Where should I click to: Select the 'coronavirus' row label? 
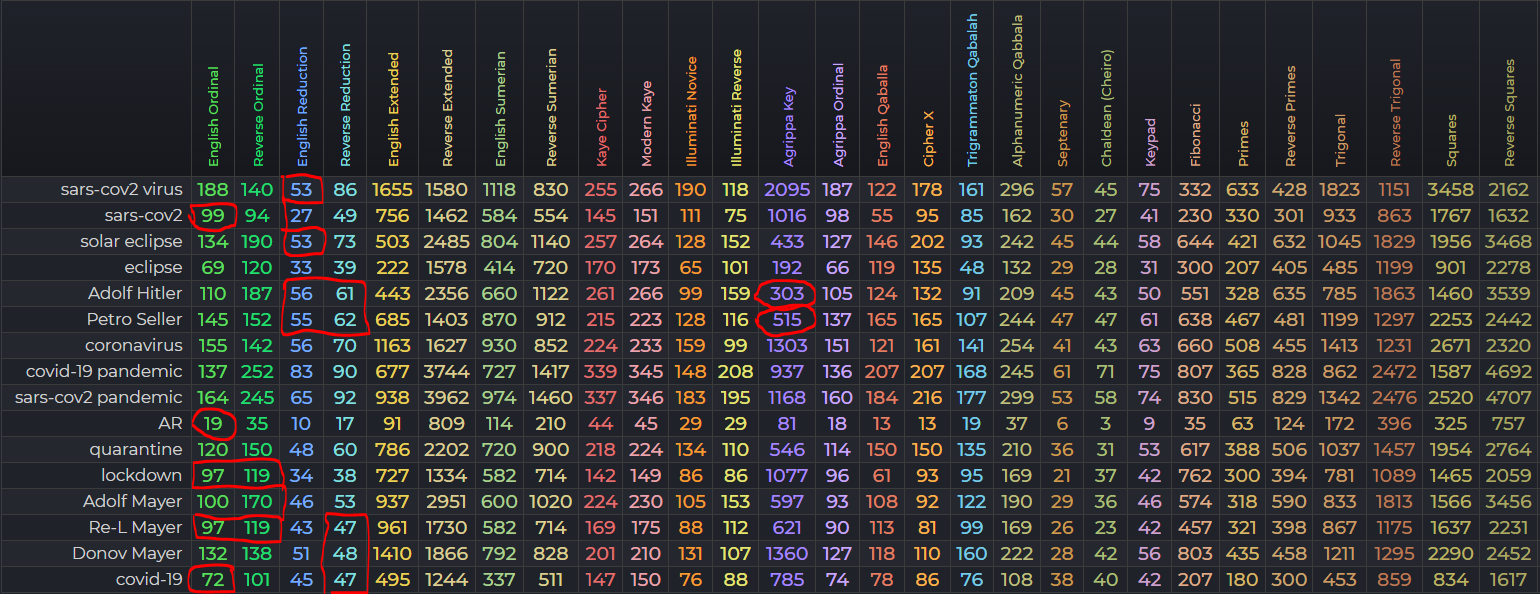[x=134, y=345]
